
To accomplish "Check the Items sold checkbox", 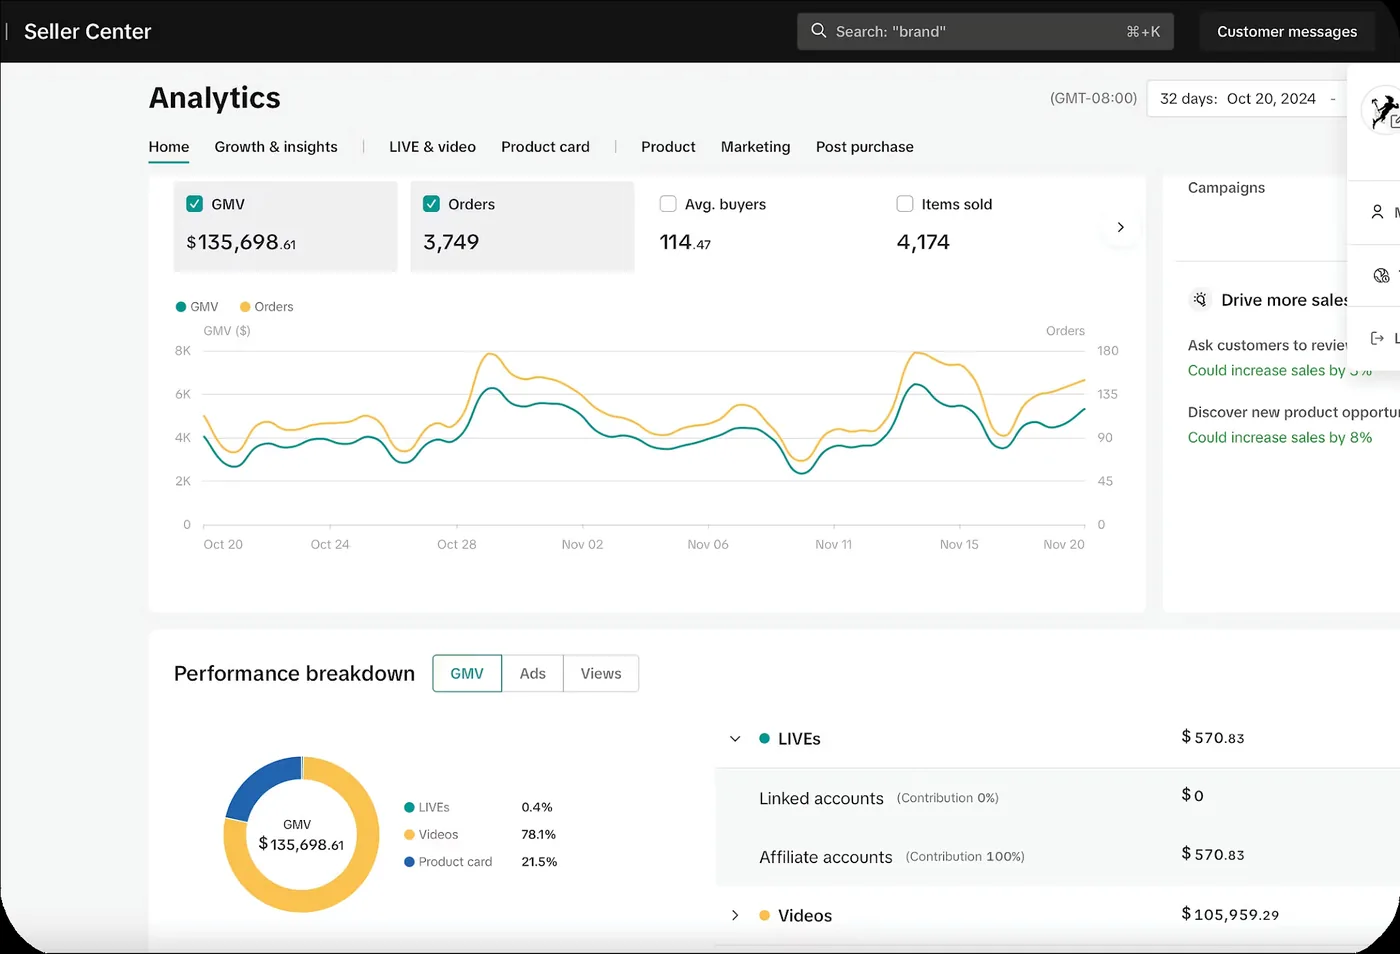I will 905,204.
